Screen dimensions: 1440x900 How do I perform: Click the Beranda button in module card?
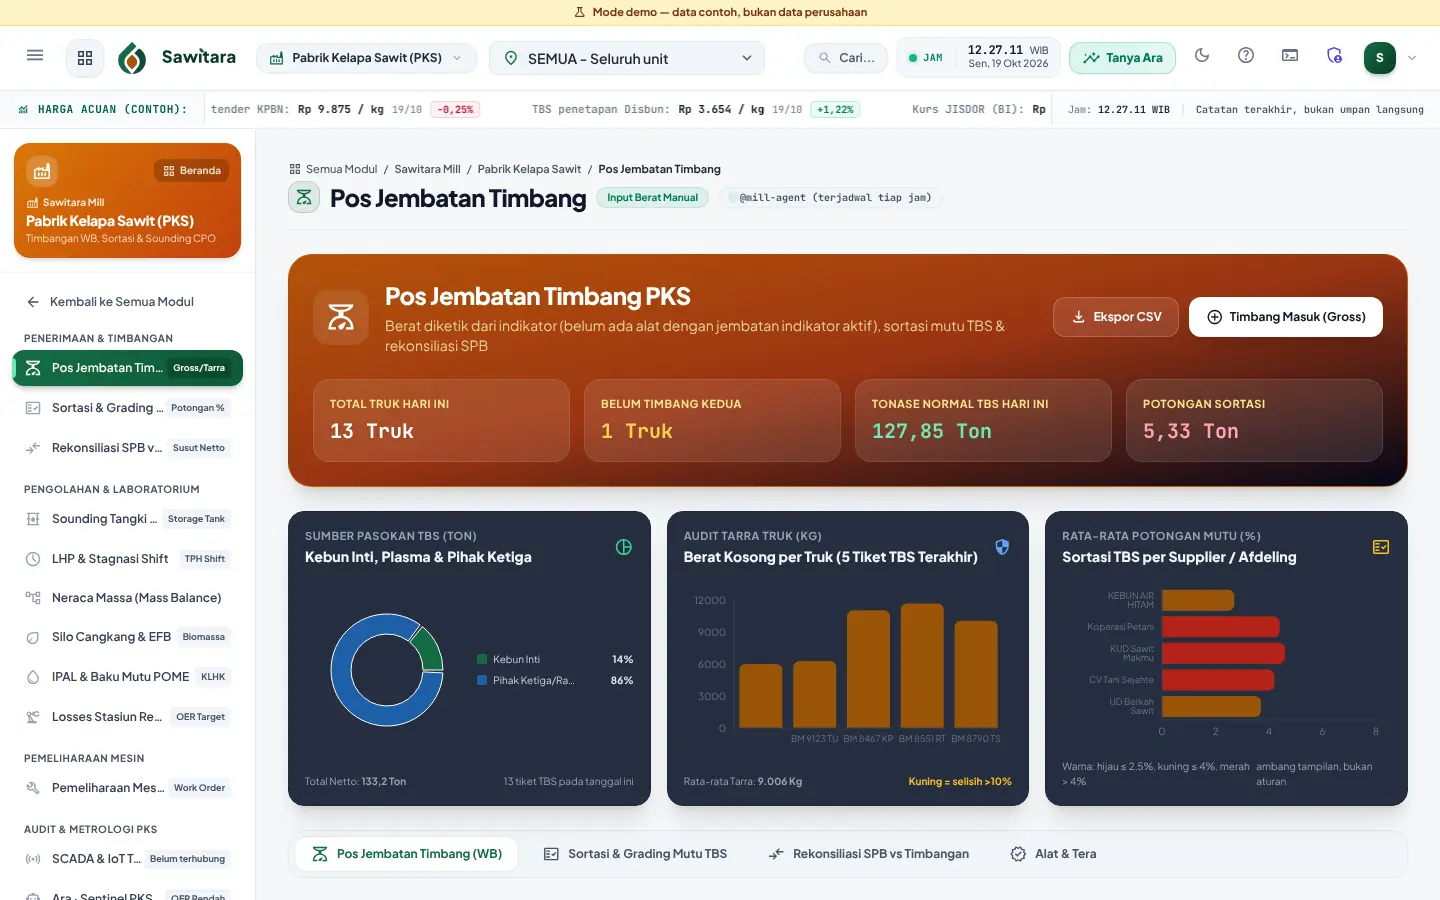(x=192, y=171)
